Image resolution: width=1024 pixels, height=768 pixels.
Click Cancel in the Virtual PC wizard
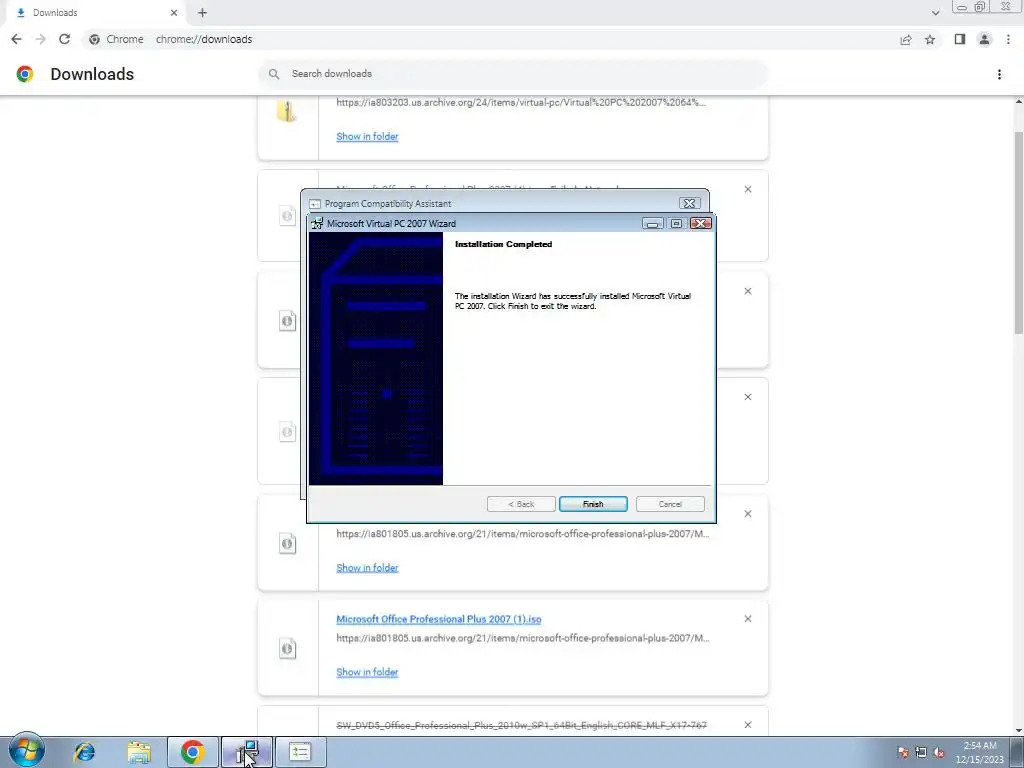[x=670, y=504]
